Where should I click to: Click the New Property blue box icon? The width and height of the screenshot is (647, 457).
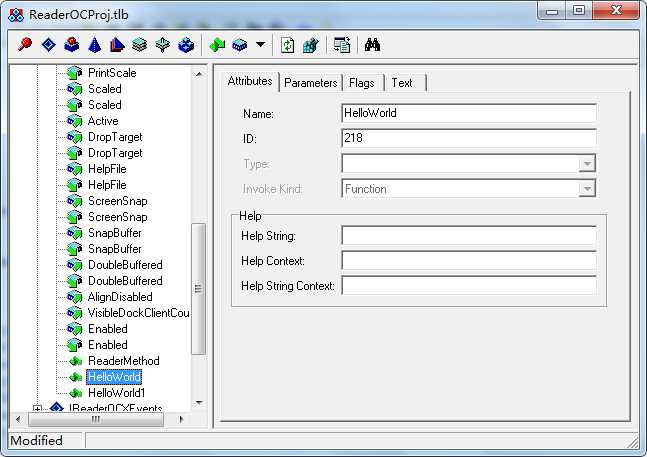point(240,45)
